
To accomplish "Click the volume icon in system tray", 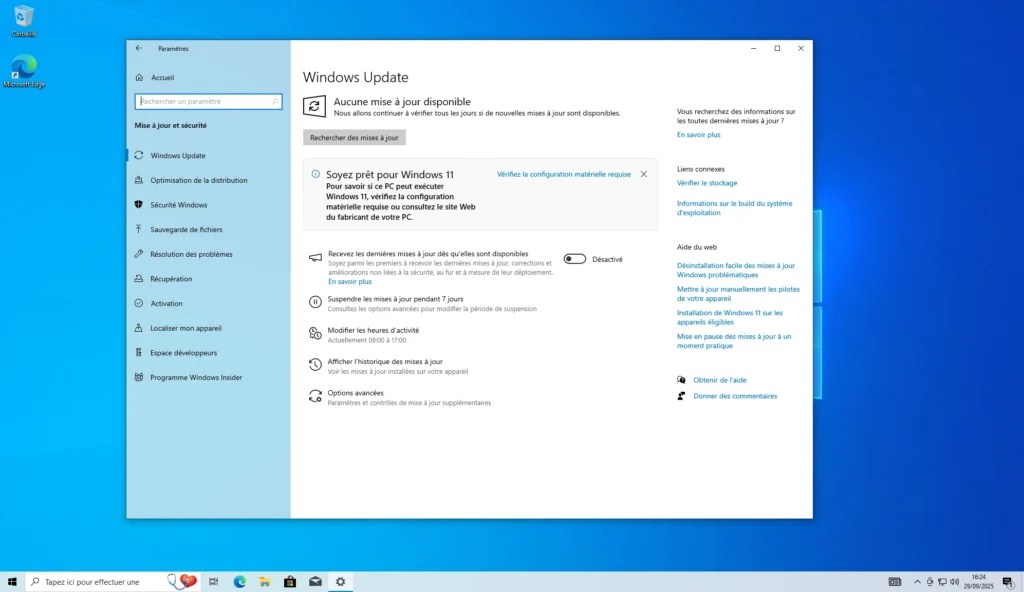I will click(x=954, y=582).
